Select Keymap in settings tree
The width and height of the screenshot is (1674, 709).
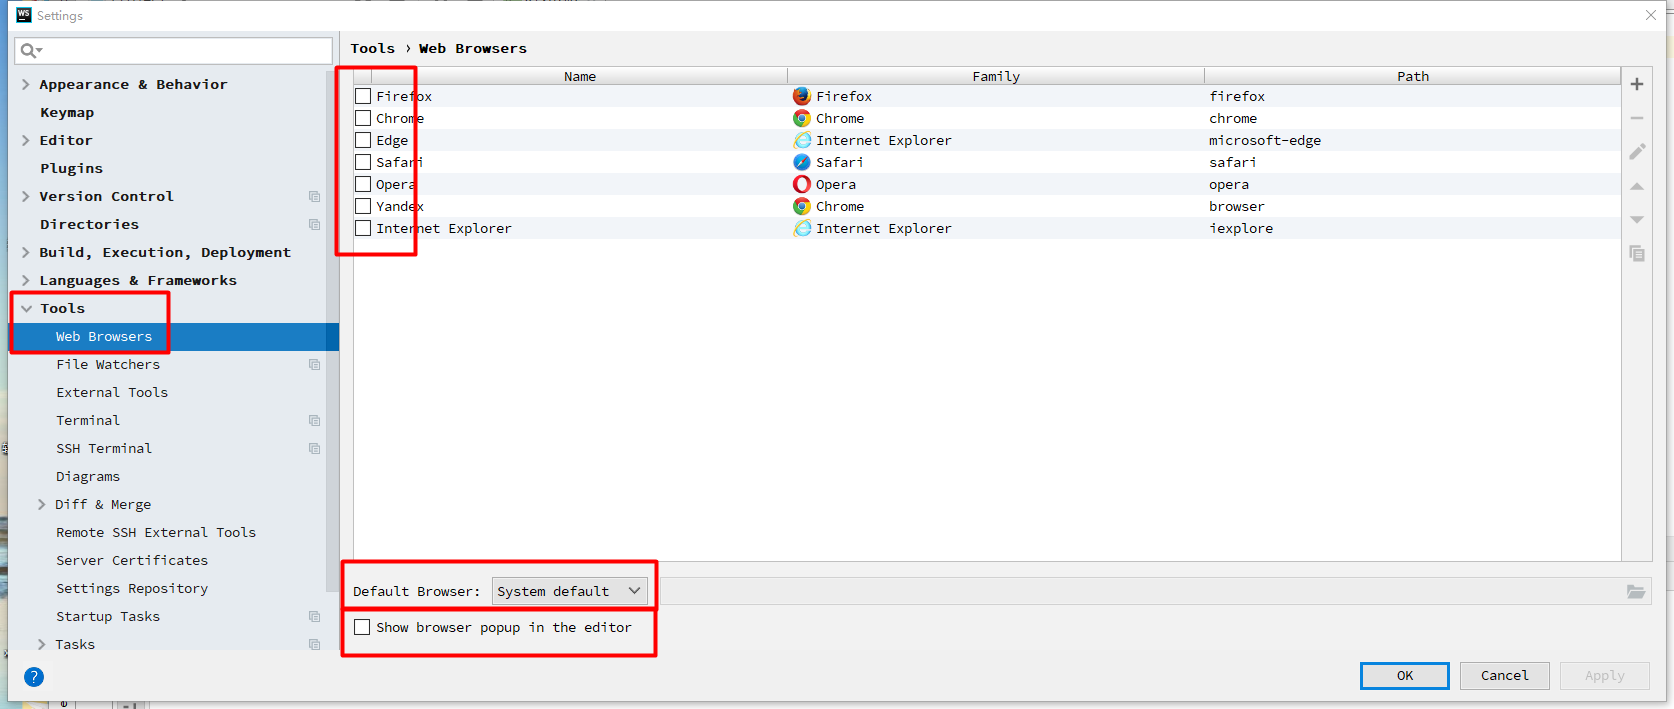tap(67, 113)
